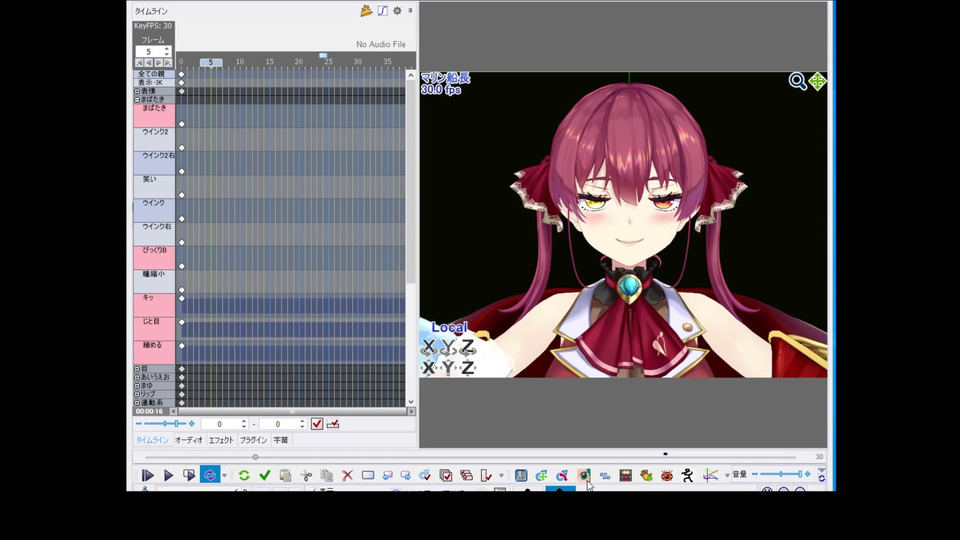The width and height of the screenshot is (960, 540).
Task: Click the green move arrows icon in viewport
Action: 817,81
